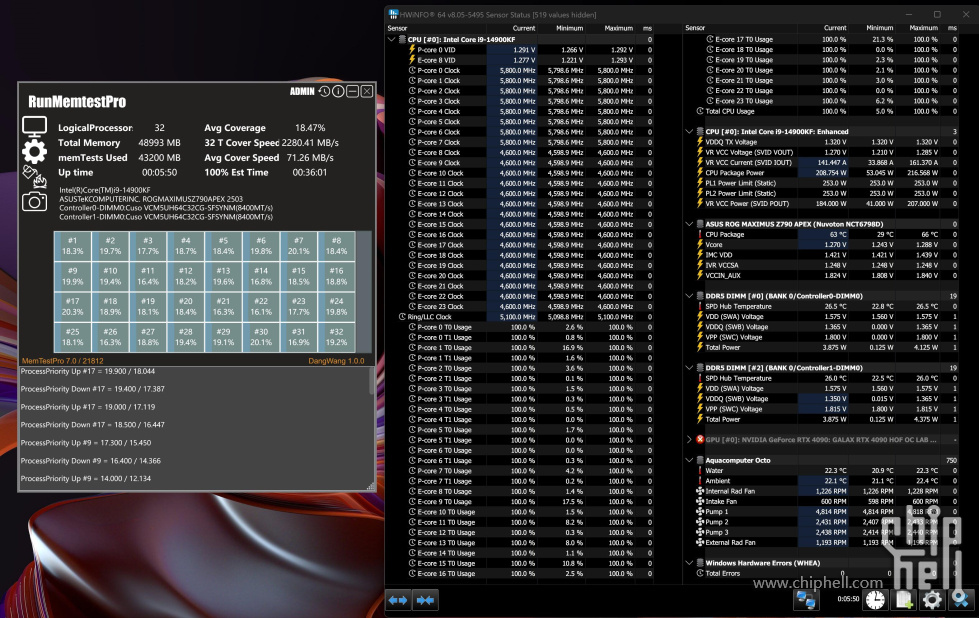Click 'DangWang 1.0.0' label
The width and height of the screenshot is (979, 618).
(336, 361)
